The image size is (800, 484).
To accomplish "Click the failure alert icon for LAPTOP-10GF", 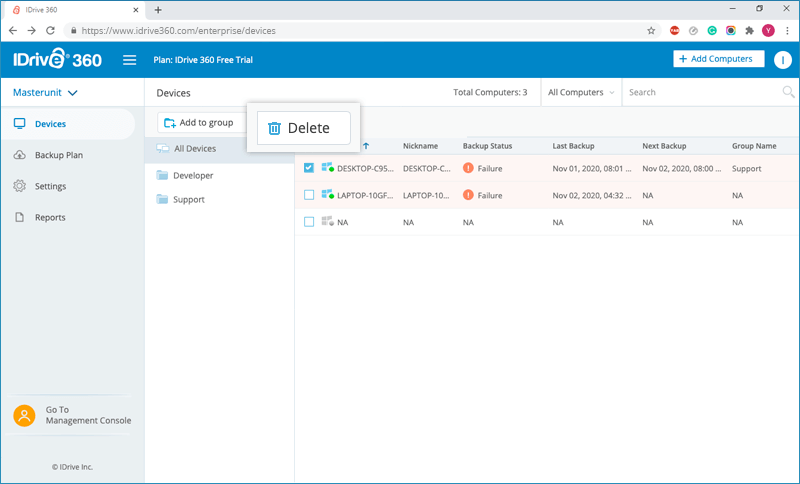I will tap(468, 195).
